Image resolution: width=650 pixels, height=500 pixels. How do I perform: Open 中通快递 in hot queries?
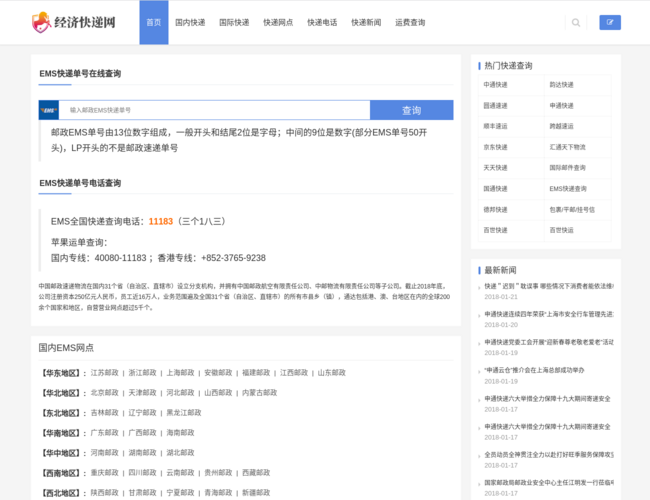pos(495,85)
